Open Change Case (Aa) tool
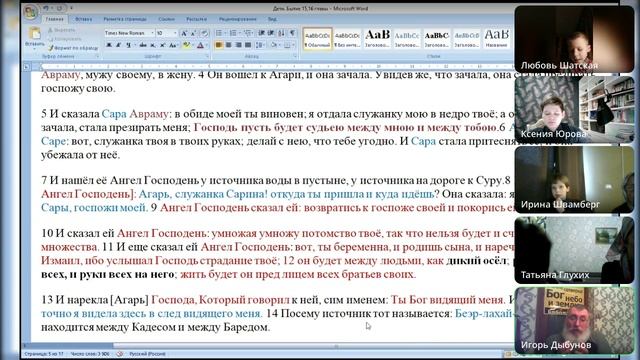640x360 pixels. [x=173, y=45]
